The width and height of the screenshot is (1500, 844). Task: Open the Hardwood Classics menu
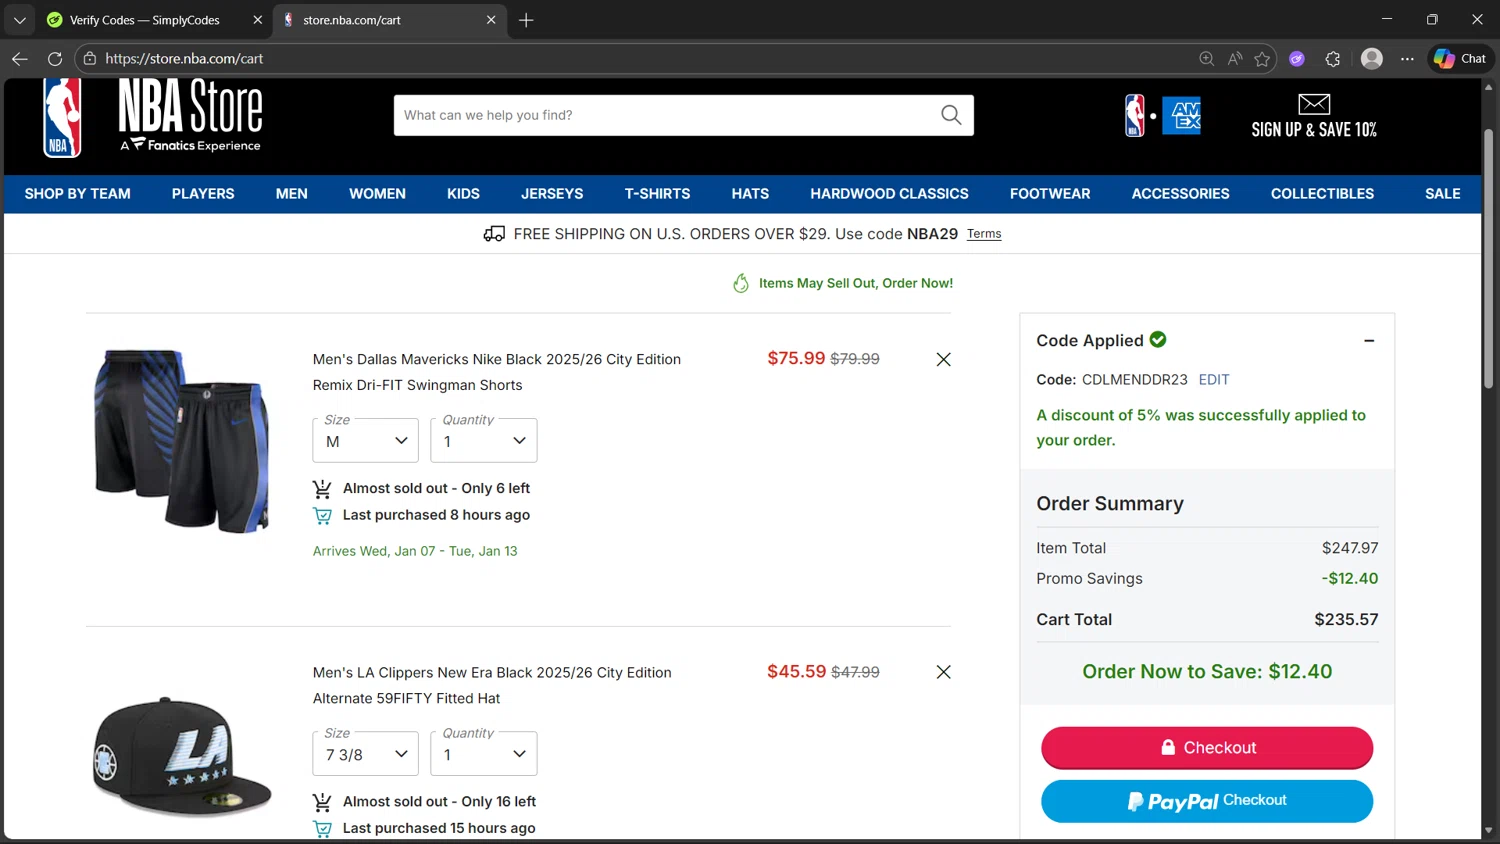[889, 194]
